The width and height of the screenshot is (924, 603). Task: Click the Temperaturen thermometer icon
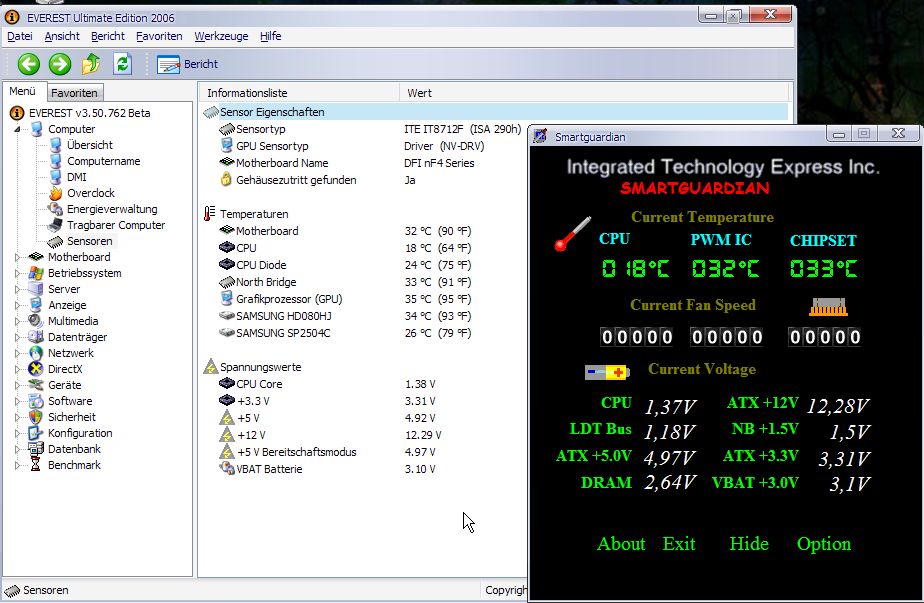point(210,213)
